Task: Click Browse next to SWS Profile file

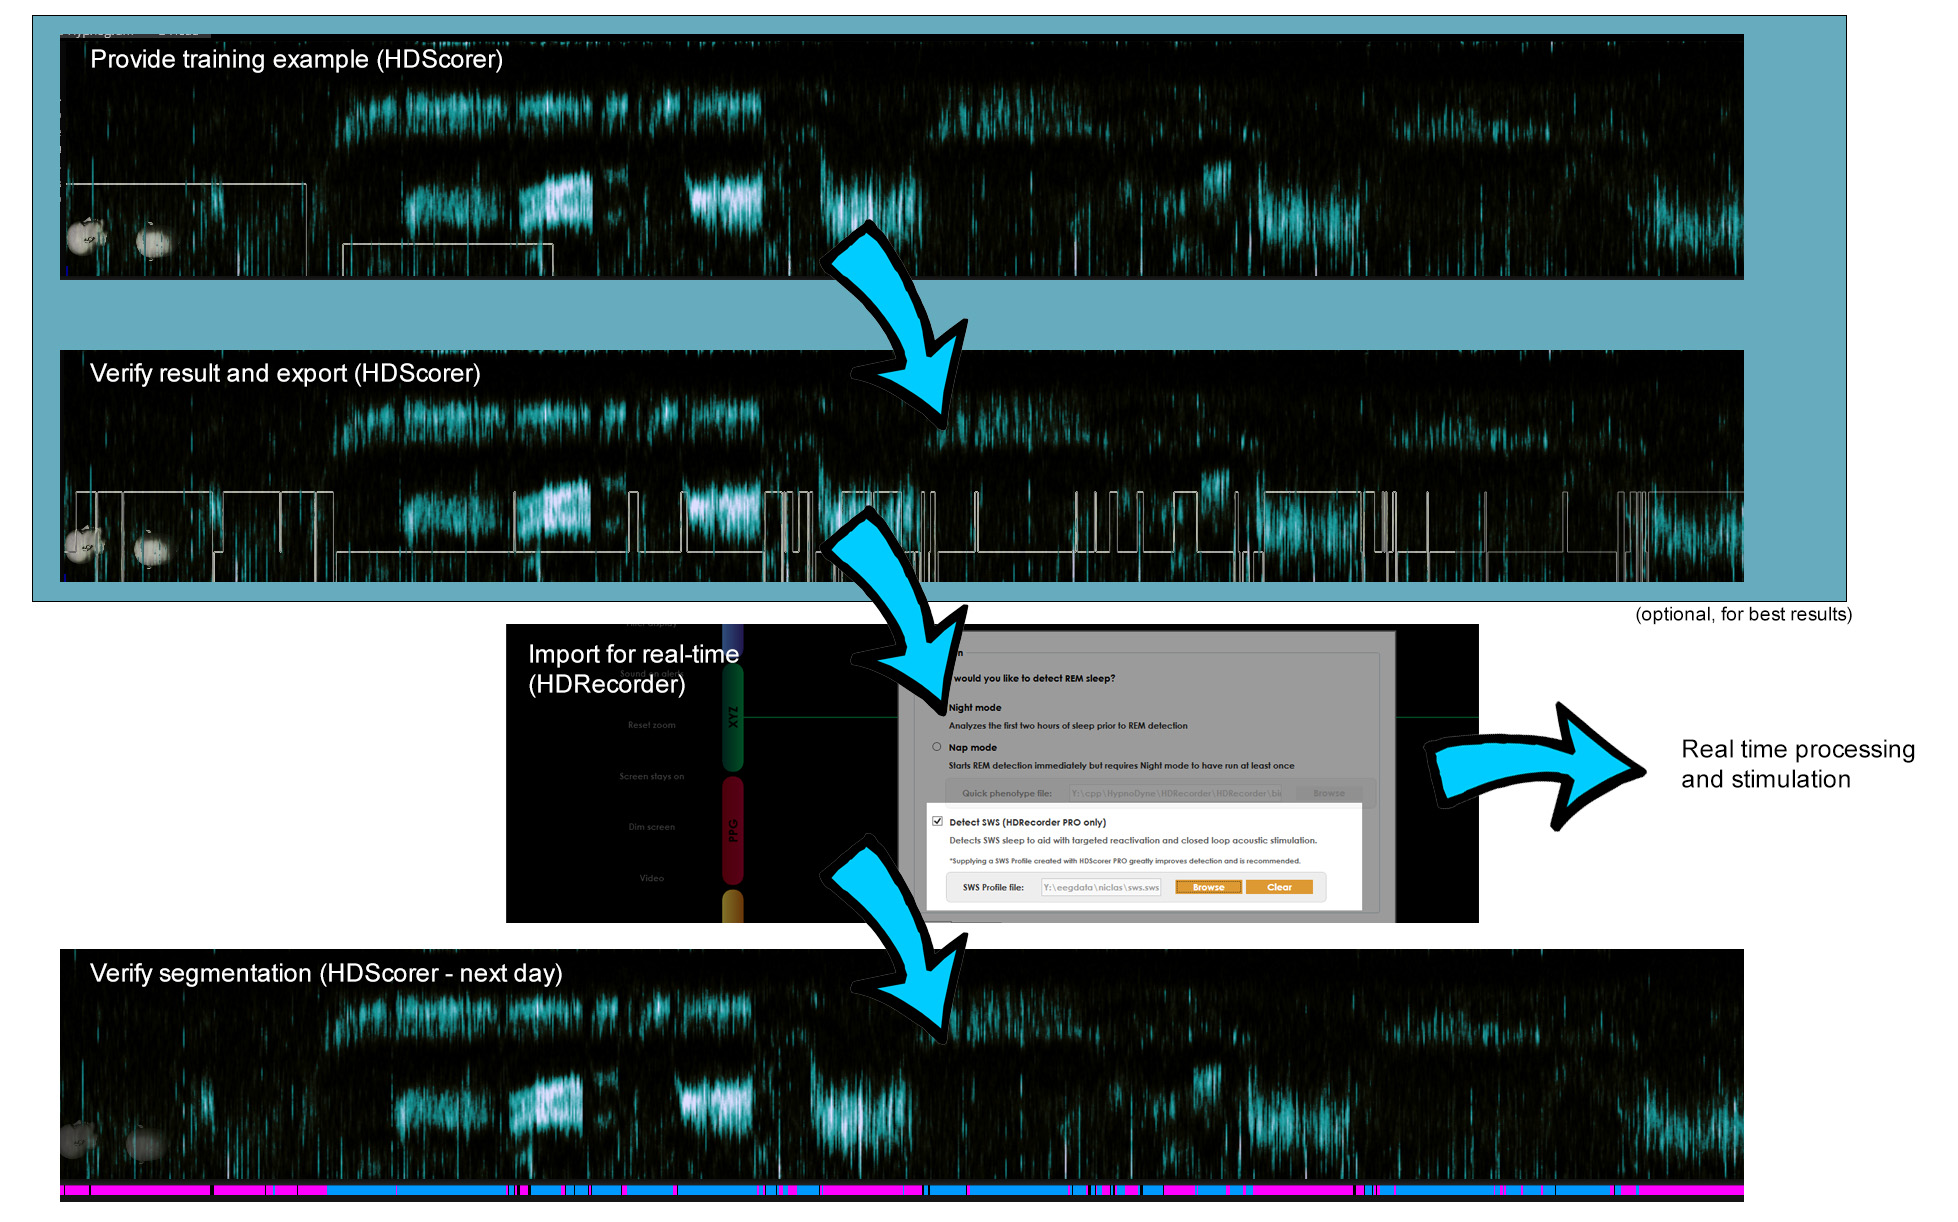Action: (1208, 887)
